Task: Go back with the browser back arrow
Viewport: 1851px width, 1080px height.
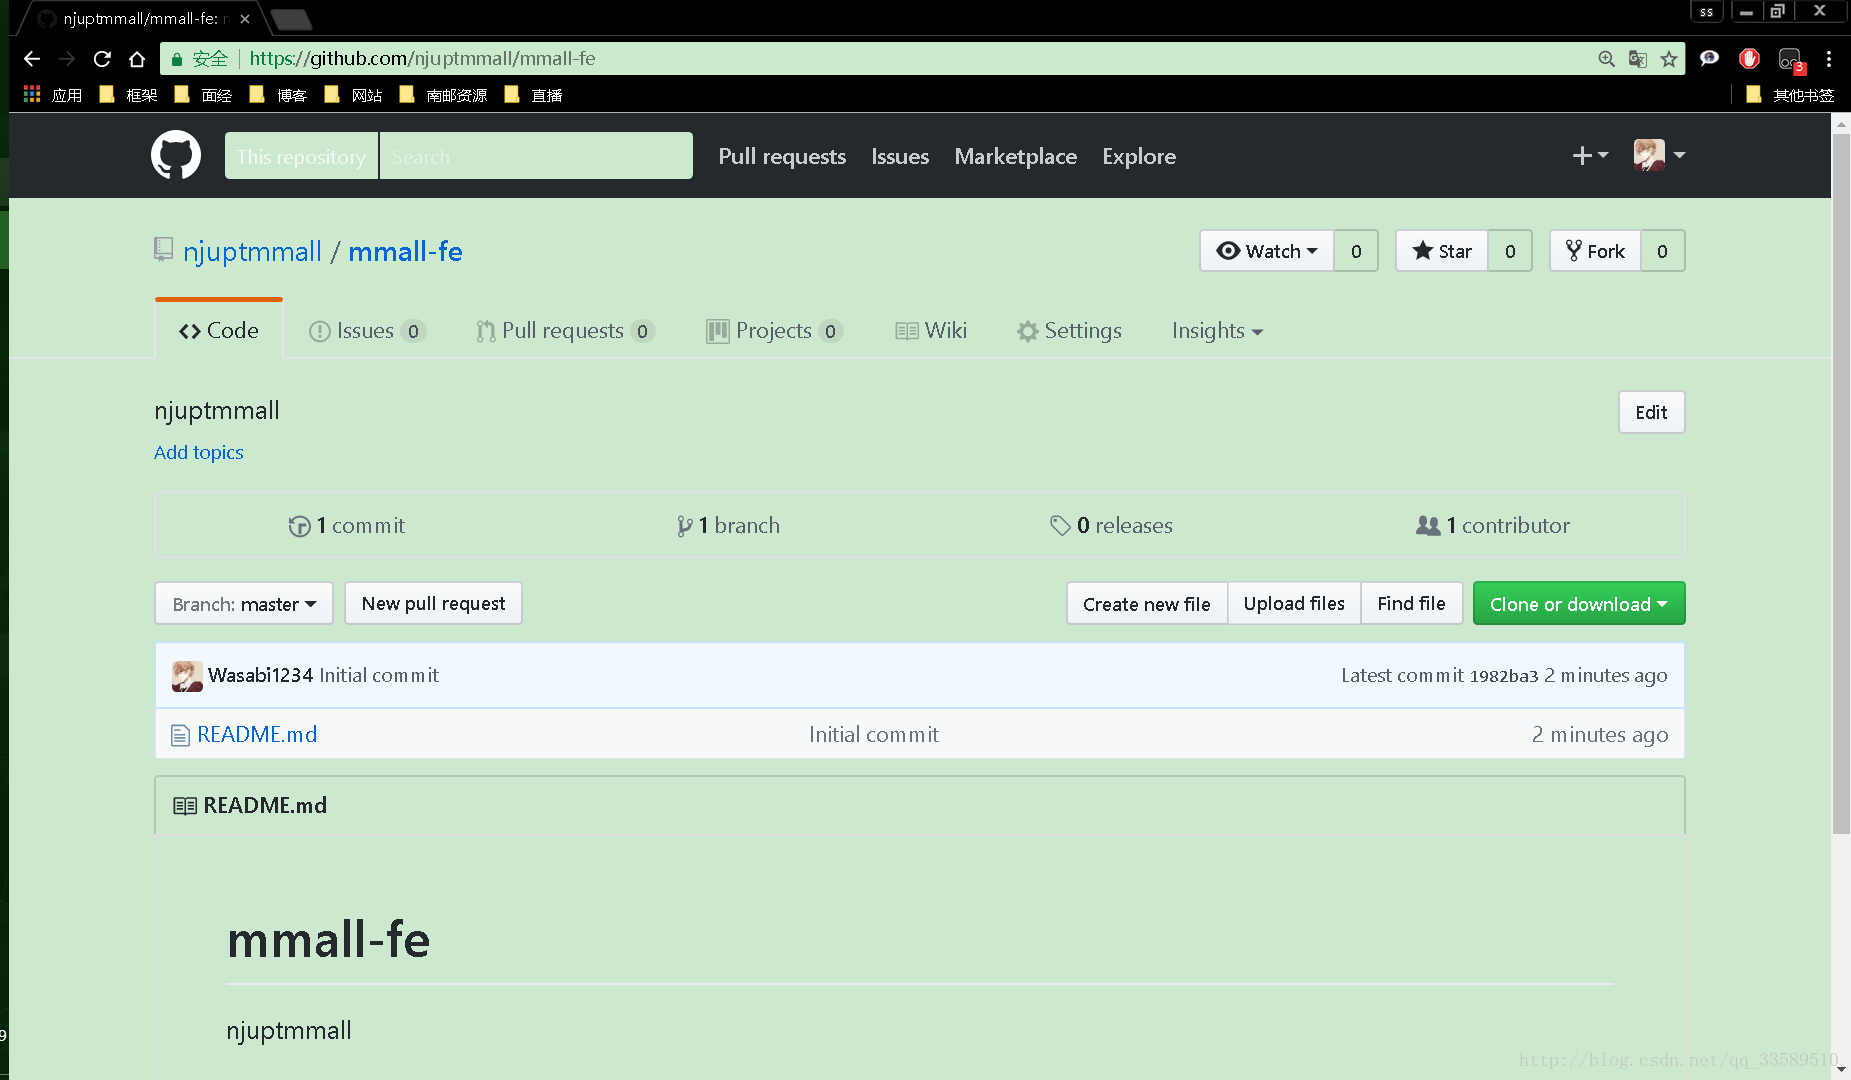Action: [x=32, y=59]
